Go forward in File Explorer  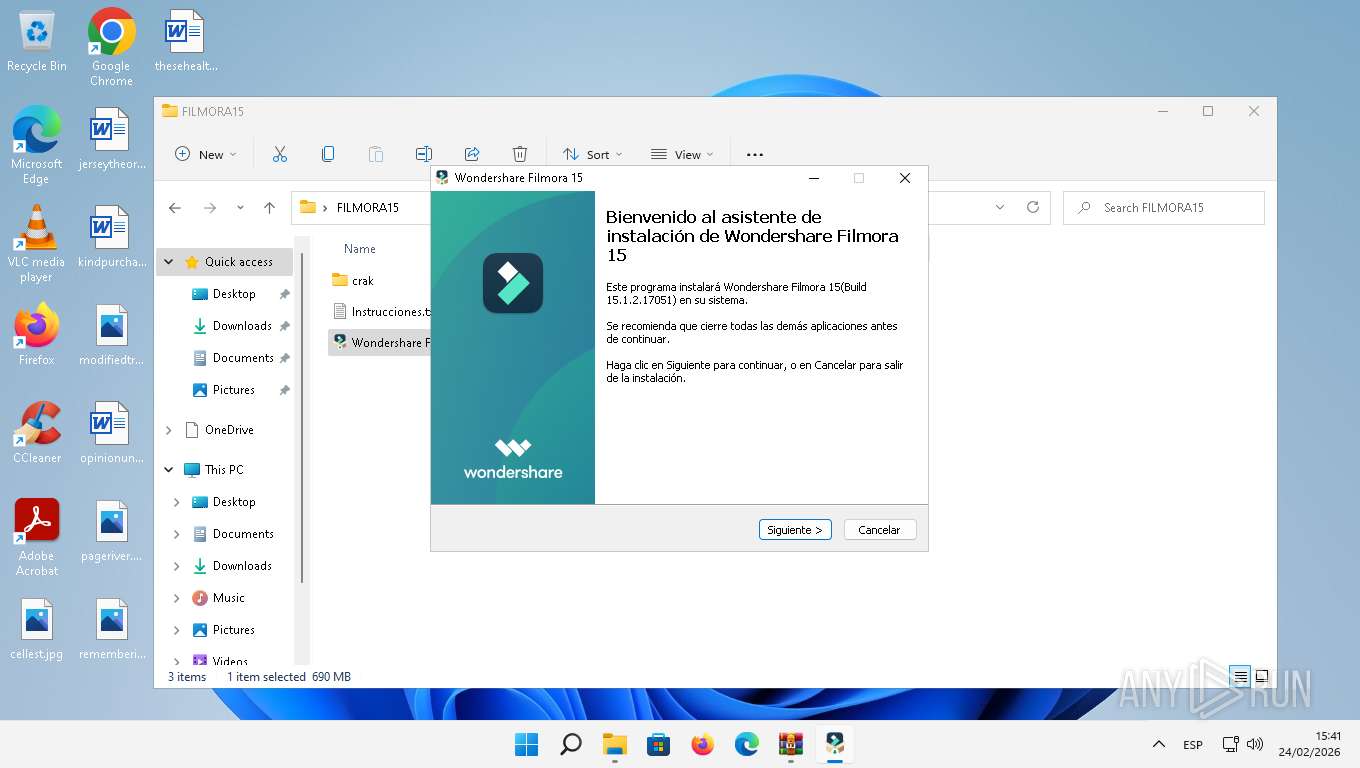coord(209,208)
